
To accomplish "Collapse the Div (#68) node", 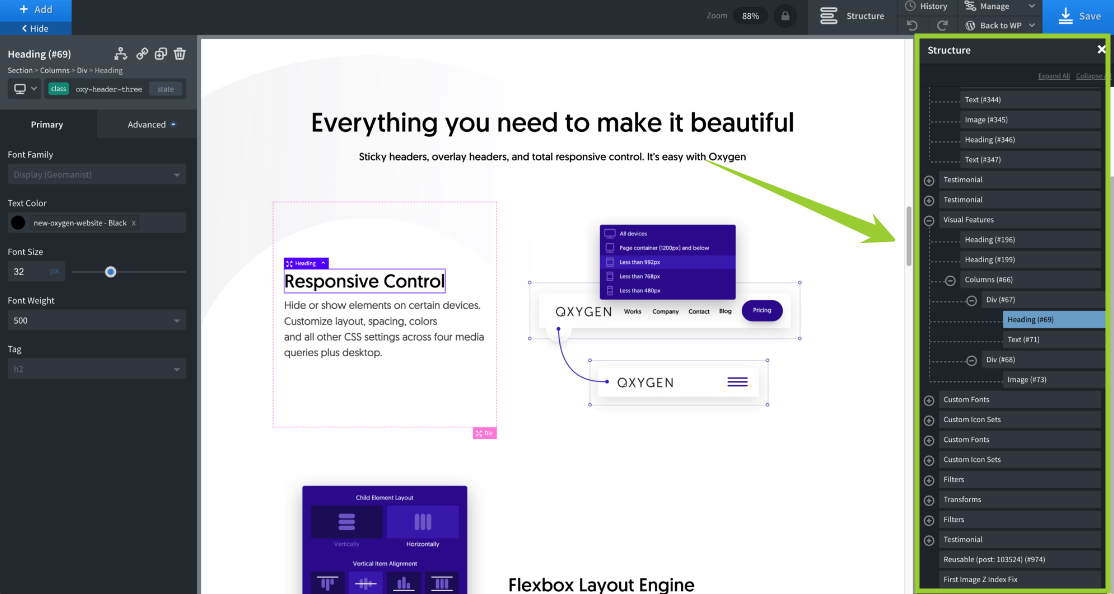I will pos(971,360).
